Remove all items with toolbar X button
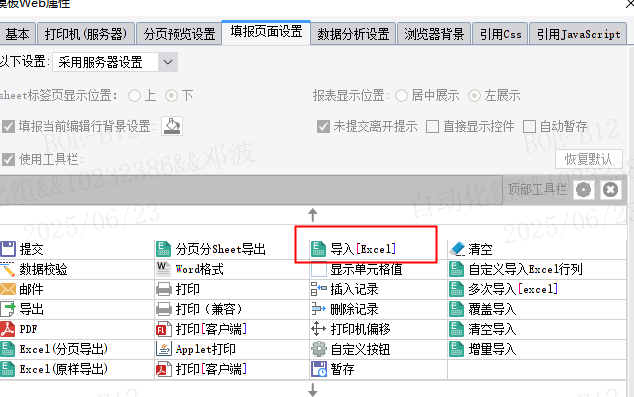Screen dimensions: 634x397 (x=610, y=189)
